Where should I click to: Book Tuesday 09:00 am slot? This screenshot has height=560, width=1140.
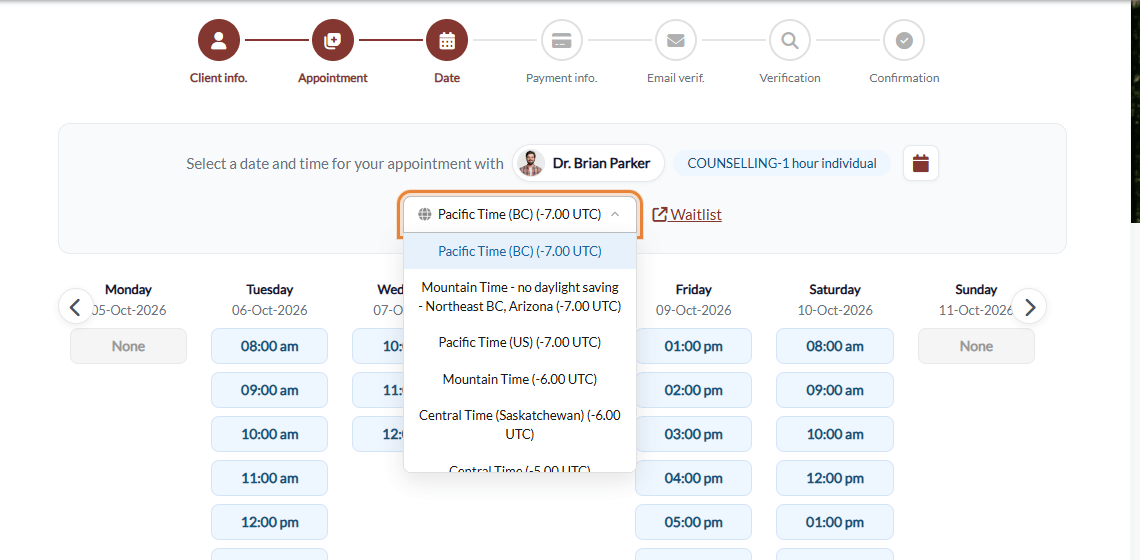pyautogui.click(x=270, y=390)
